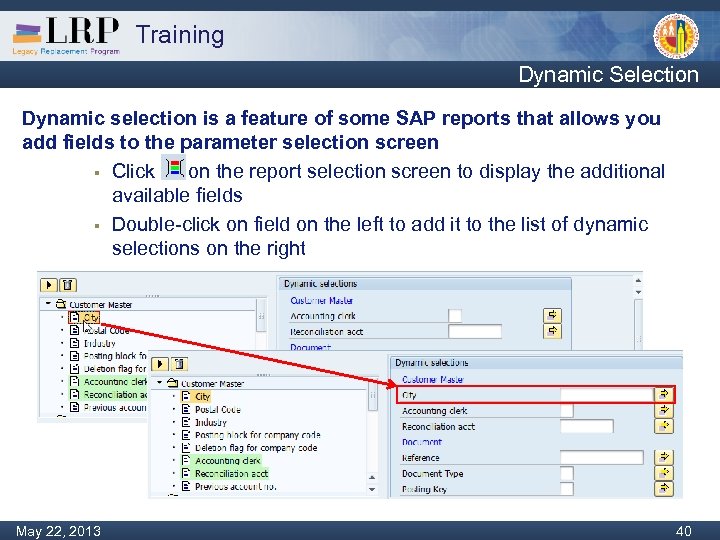
Task: Click the delete trash icon in lower toolbar
Action: 179,364
